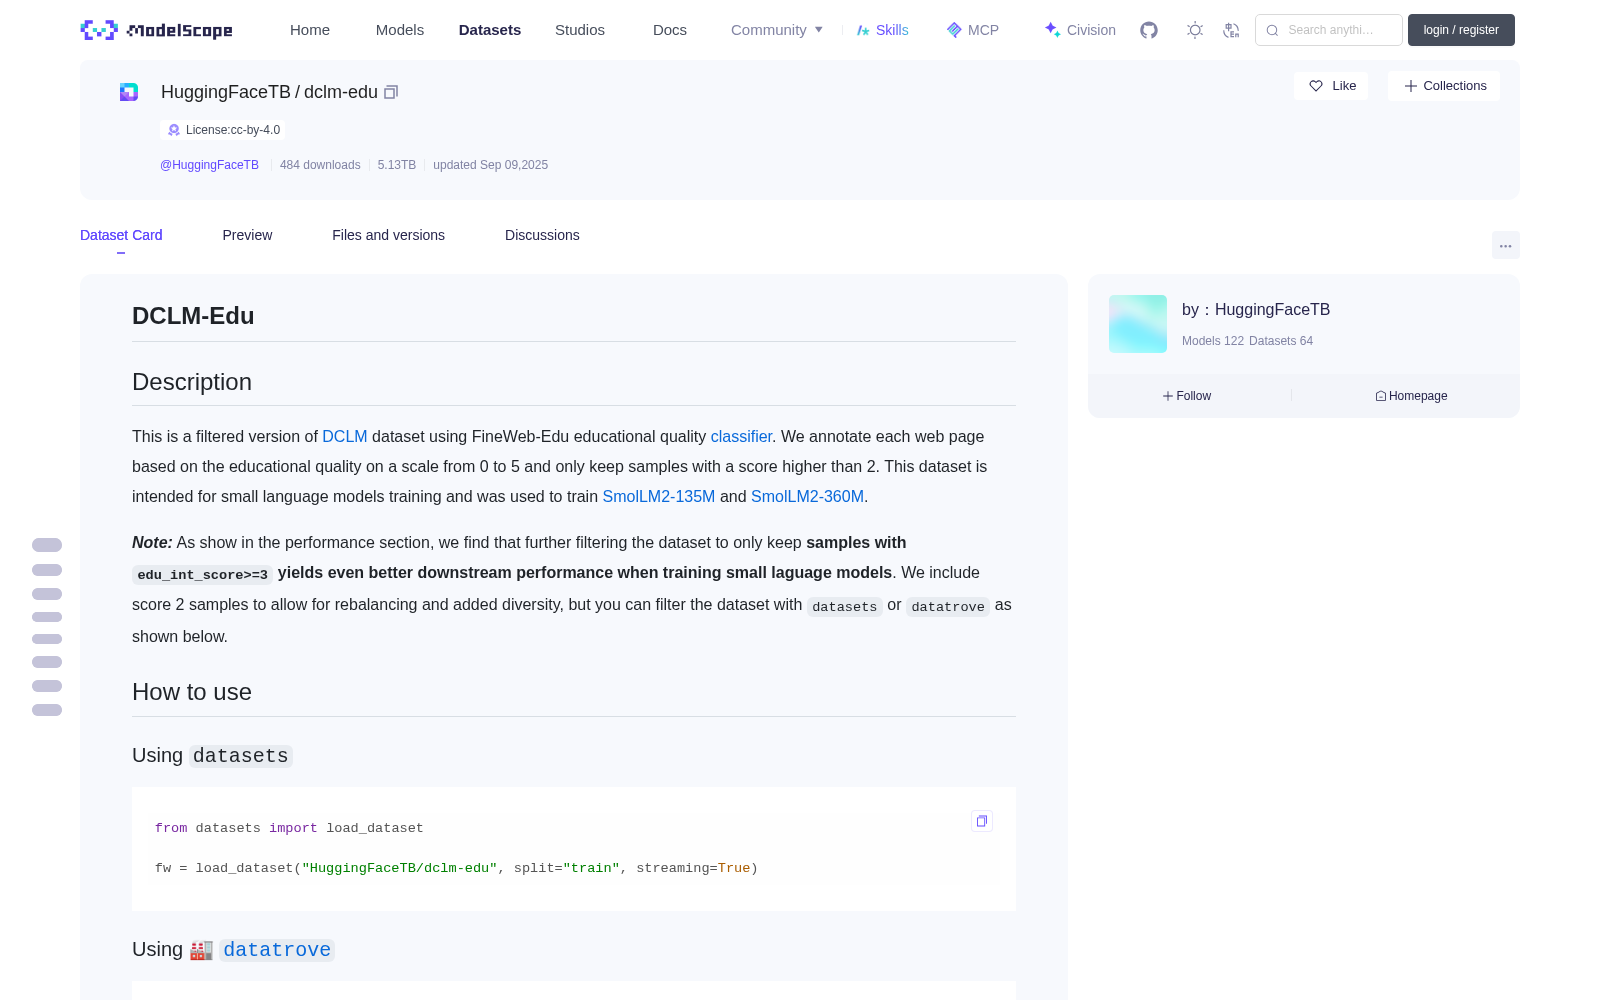Expand the Community dropdown menu

point(777,30)
